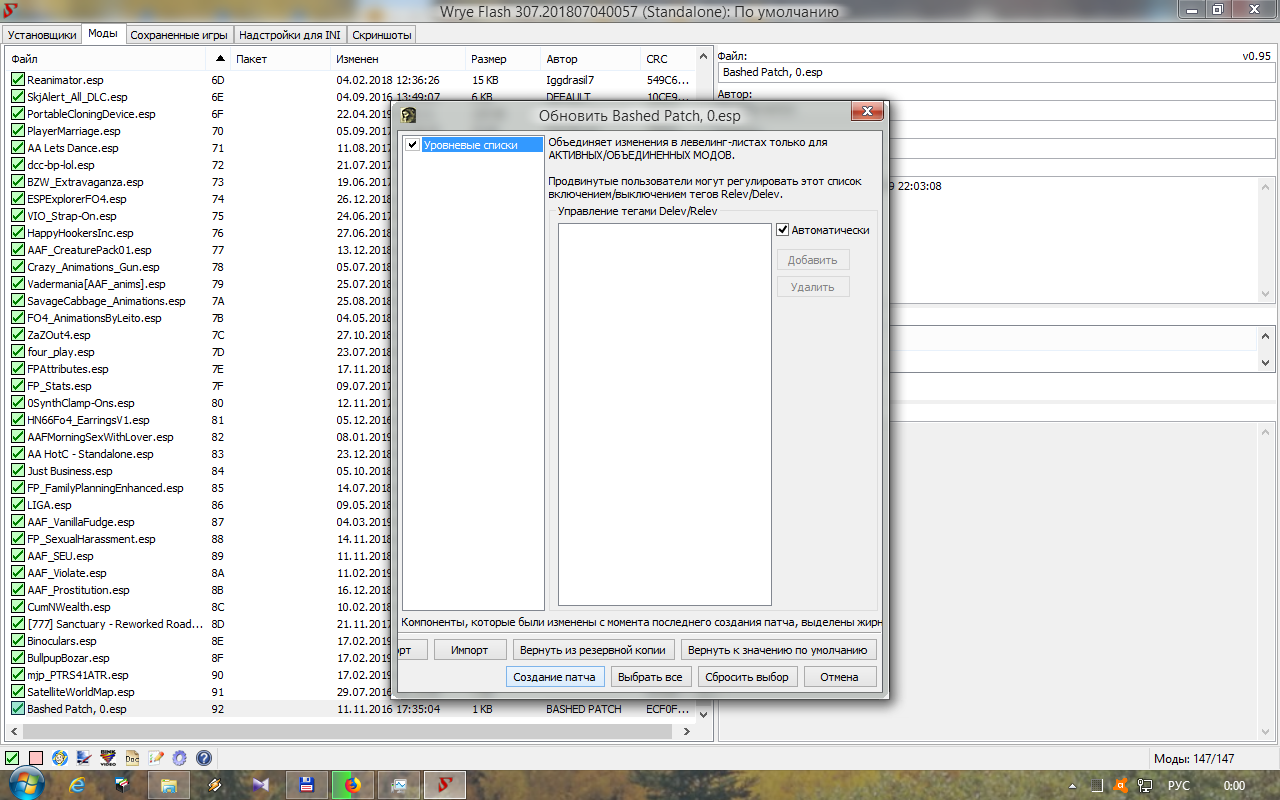This screenshot has height=800, width=1280.
Task: Show hidden tray icons arrow
Action: [x=1073, y=786]
